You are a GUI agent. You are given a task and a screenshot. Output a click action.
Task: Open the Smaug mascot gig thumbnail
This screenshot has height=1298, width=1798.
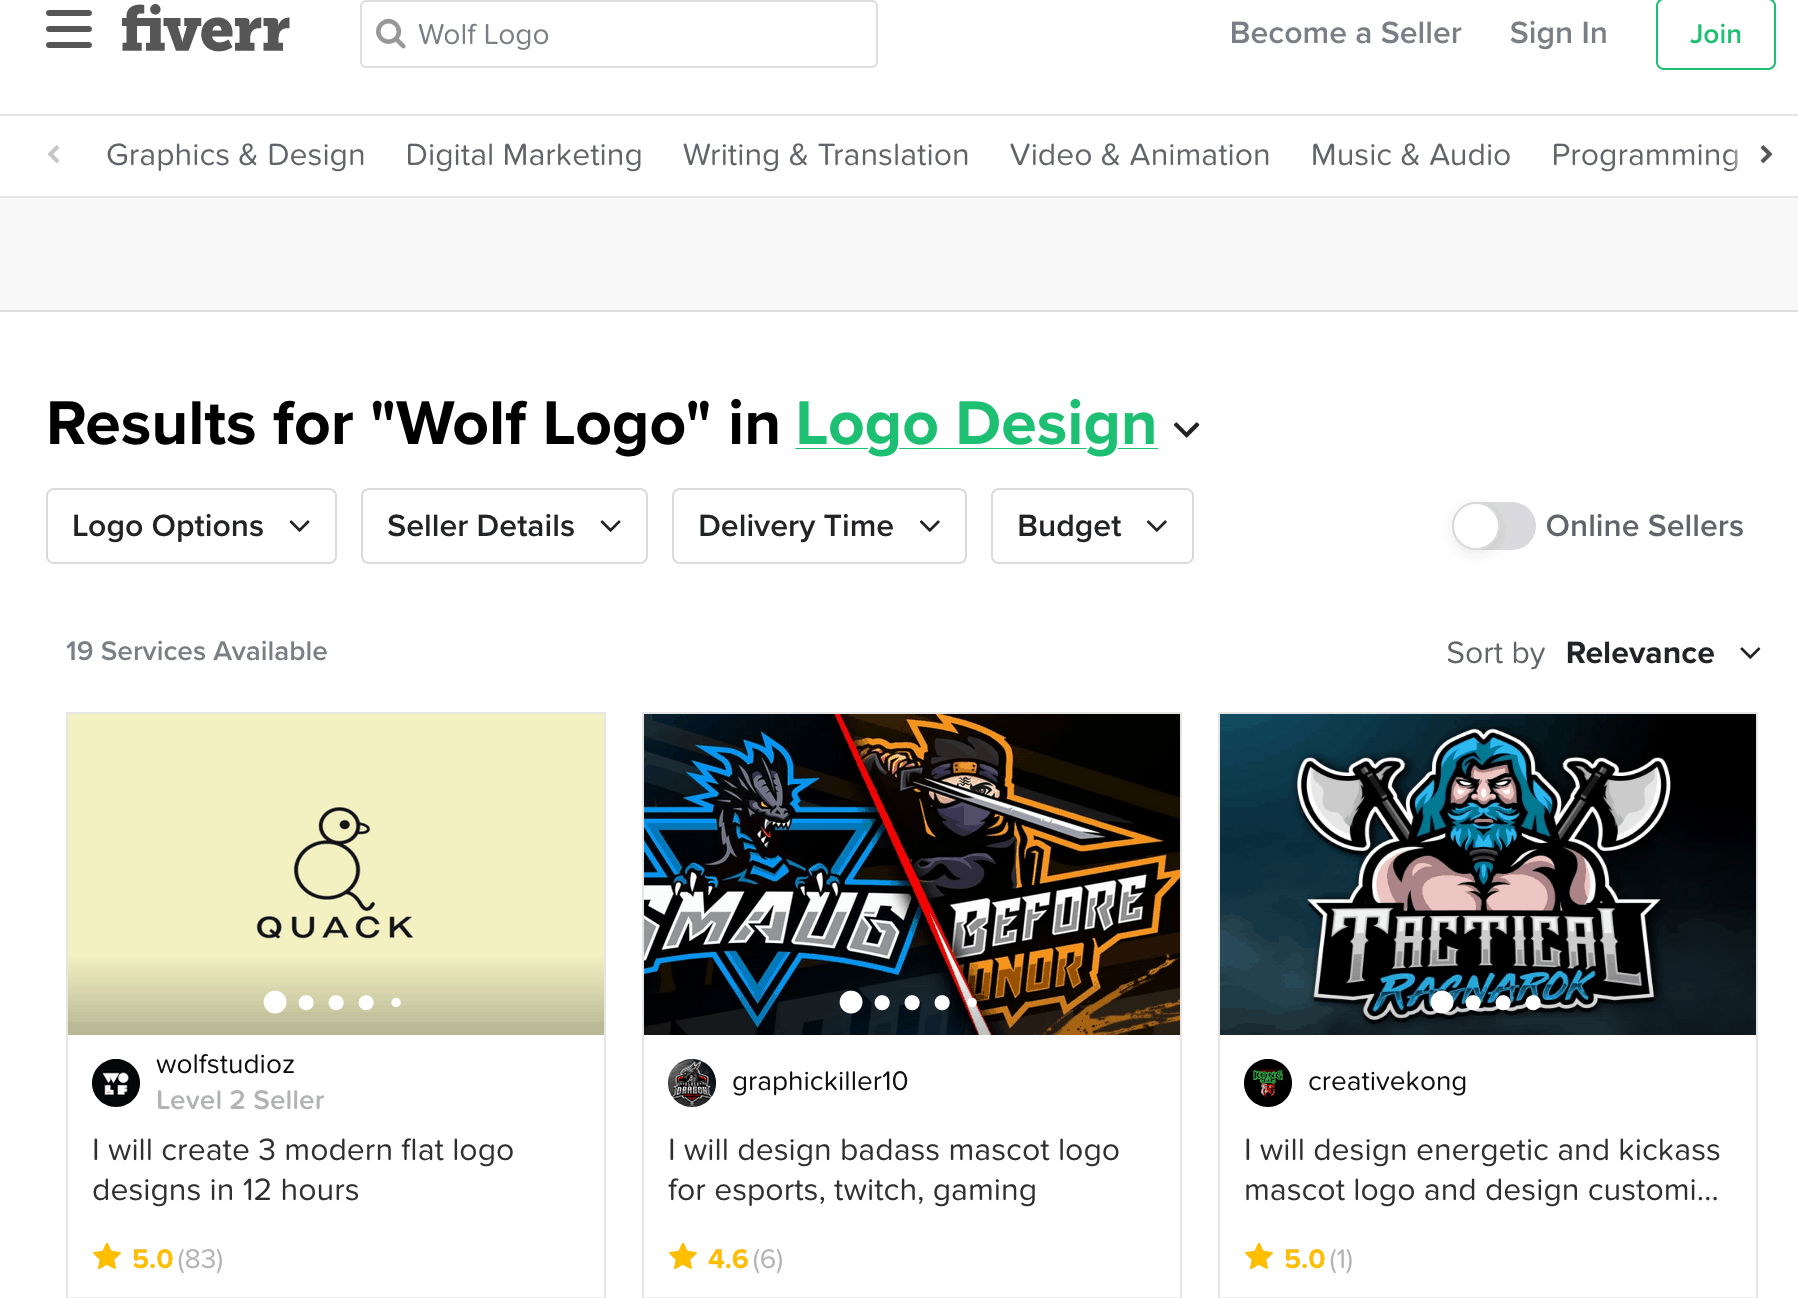coord(912,874)
